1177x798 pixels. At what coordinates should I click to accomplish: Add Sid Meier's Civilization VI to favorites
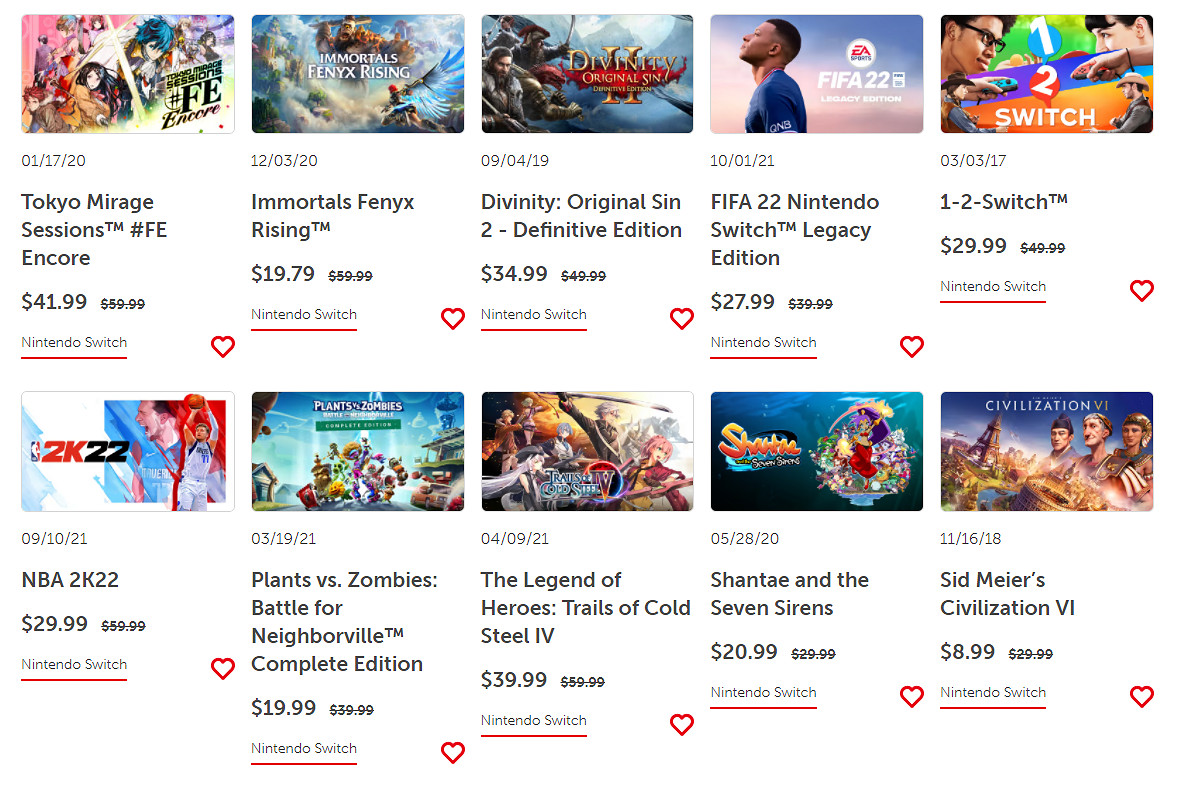tap(1142, 697)
